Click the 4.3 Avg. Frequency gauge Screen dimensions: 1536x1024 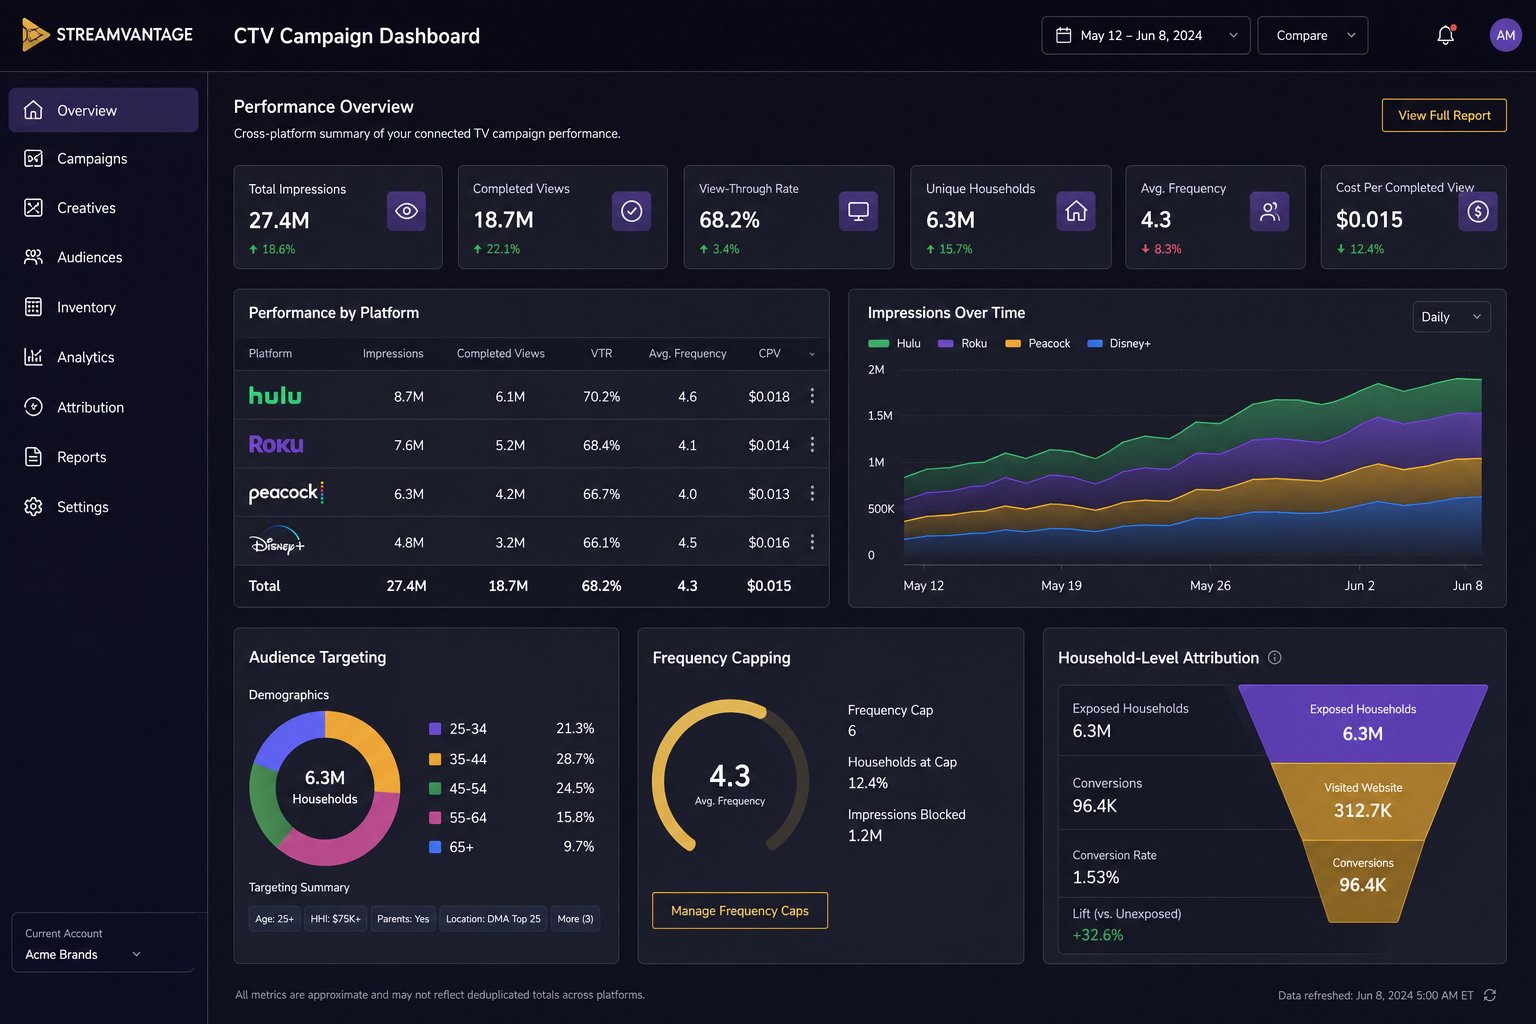(730, 778)
